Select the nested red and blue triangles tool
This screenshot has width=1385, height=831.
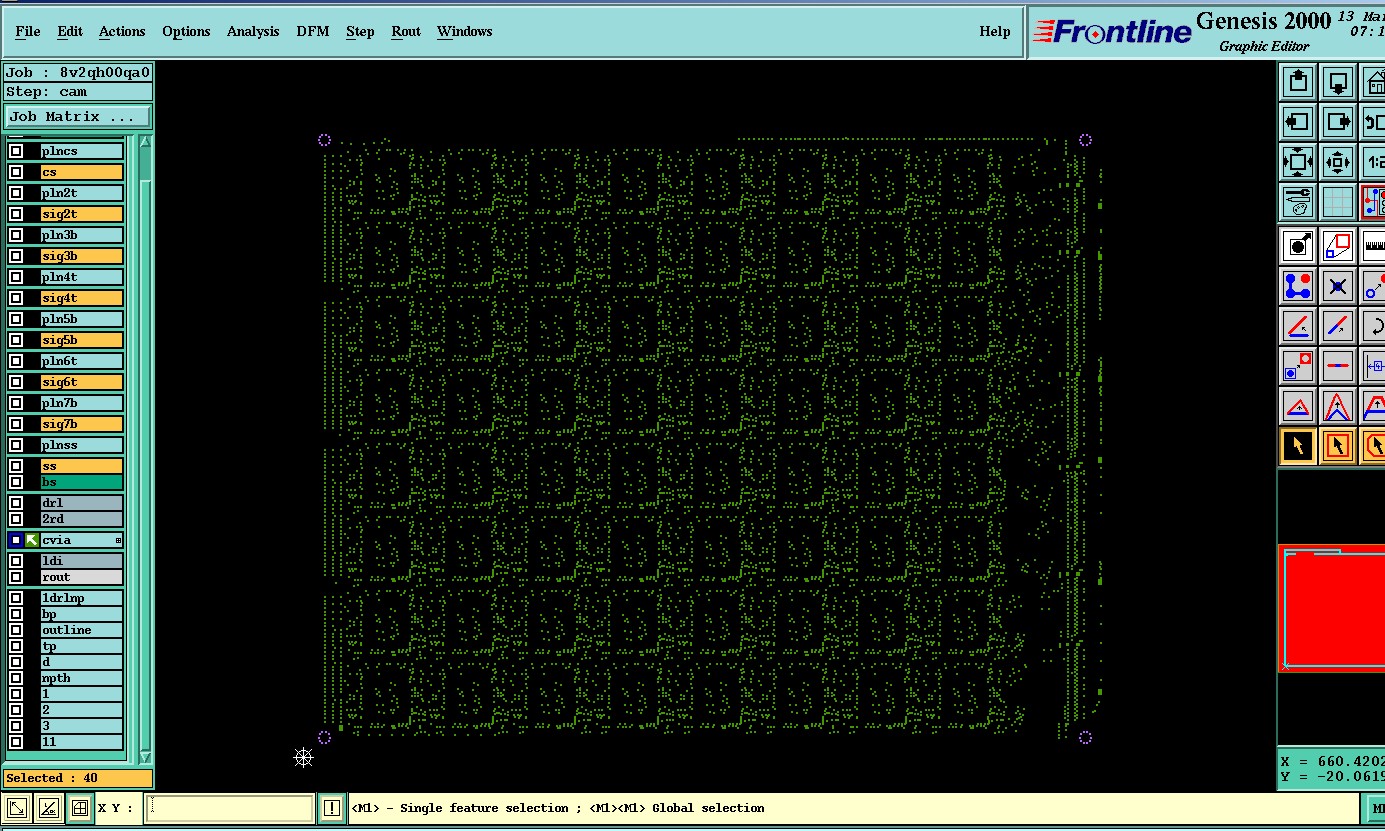[1338, 406]
